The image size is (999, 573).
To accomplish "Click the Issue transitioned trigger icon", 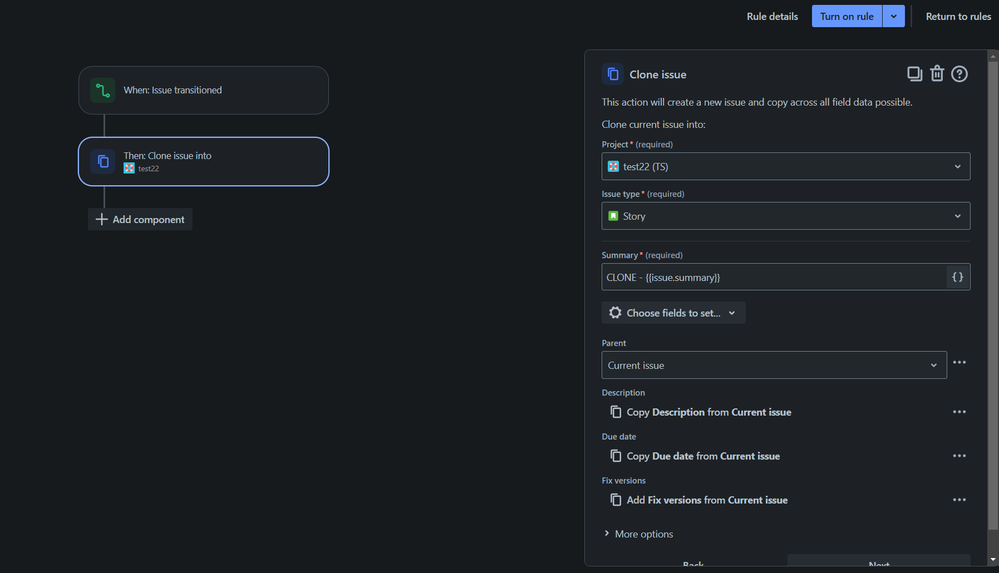I will click(103, 91).
